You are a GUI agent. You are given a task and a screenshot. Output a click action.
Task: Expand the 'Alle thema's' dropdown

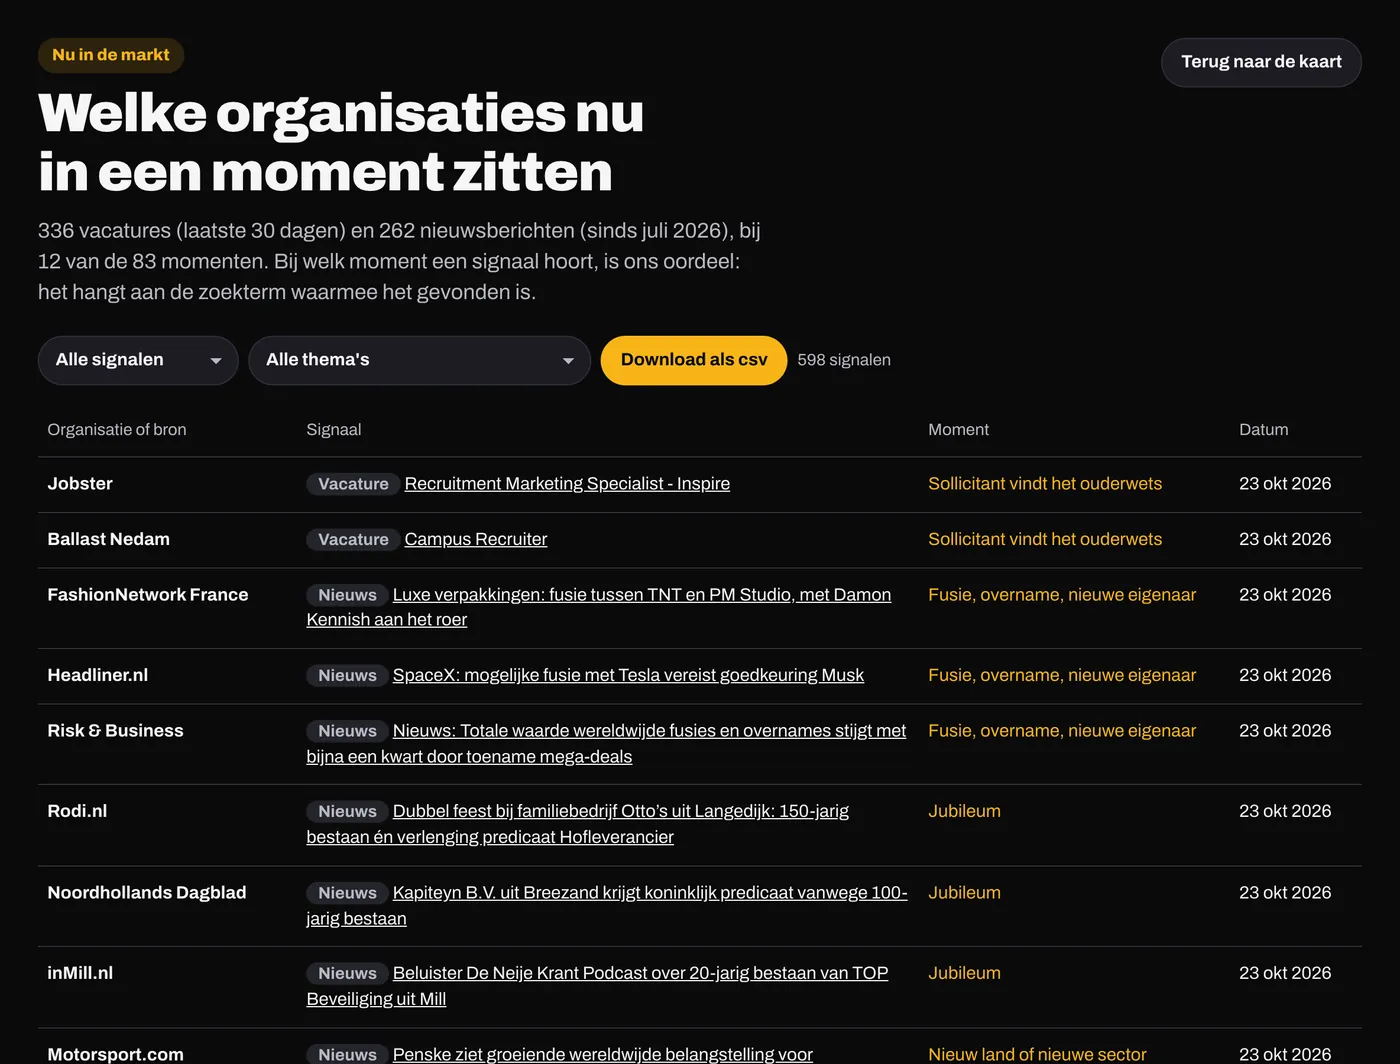pos(420,360)
